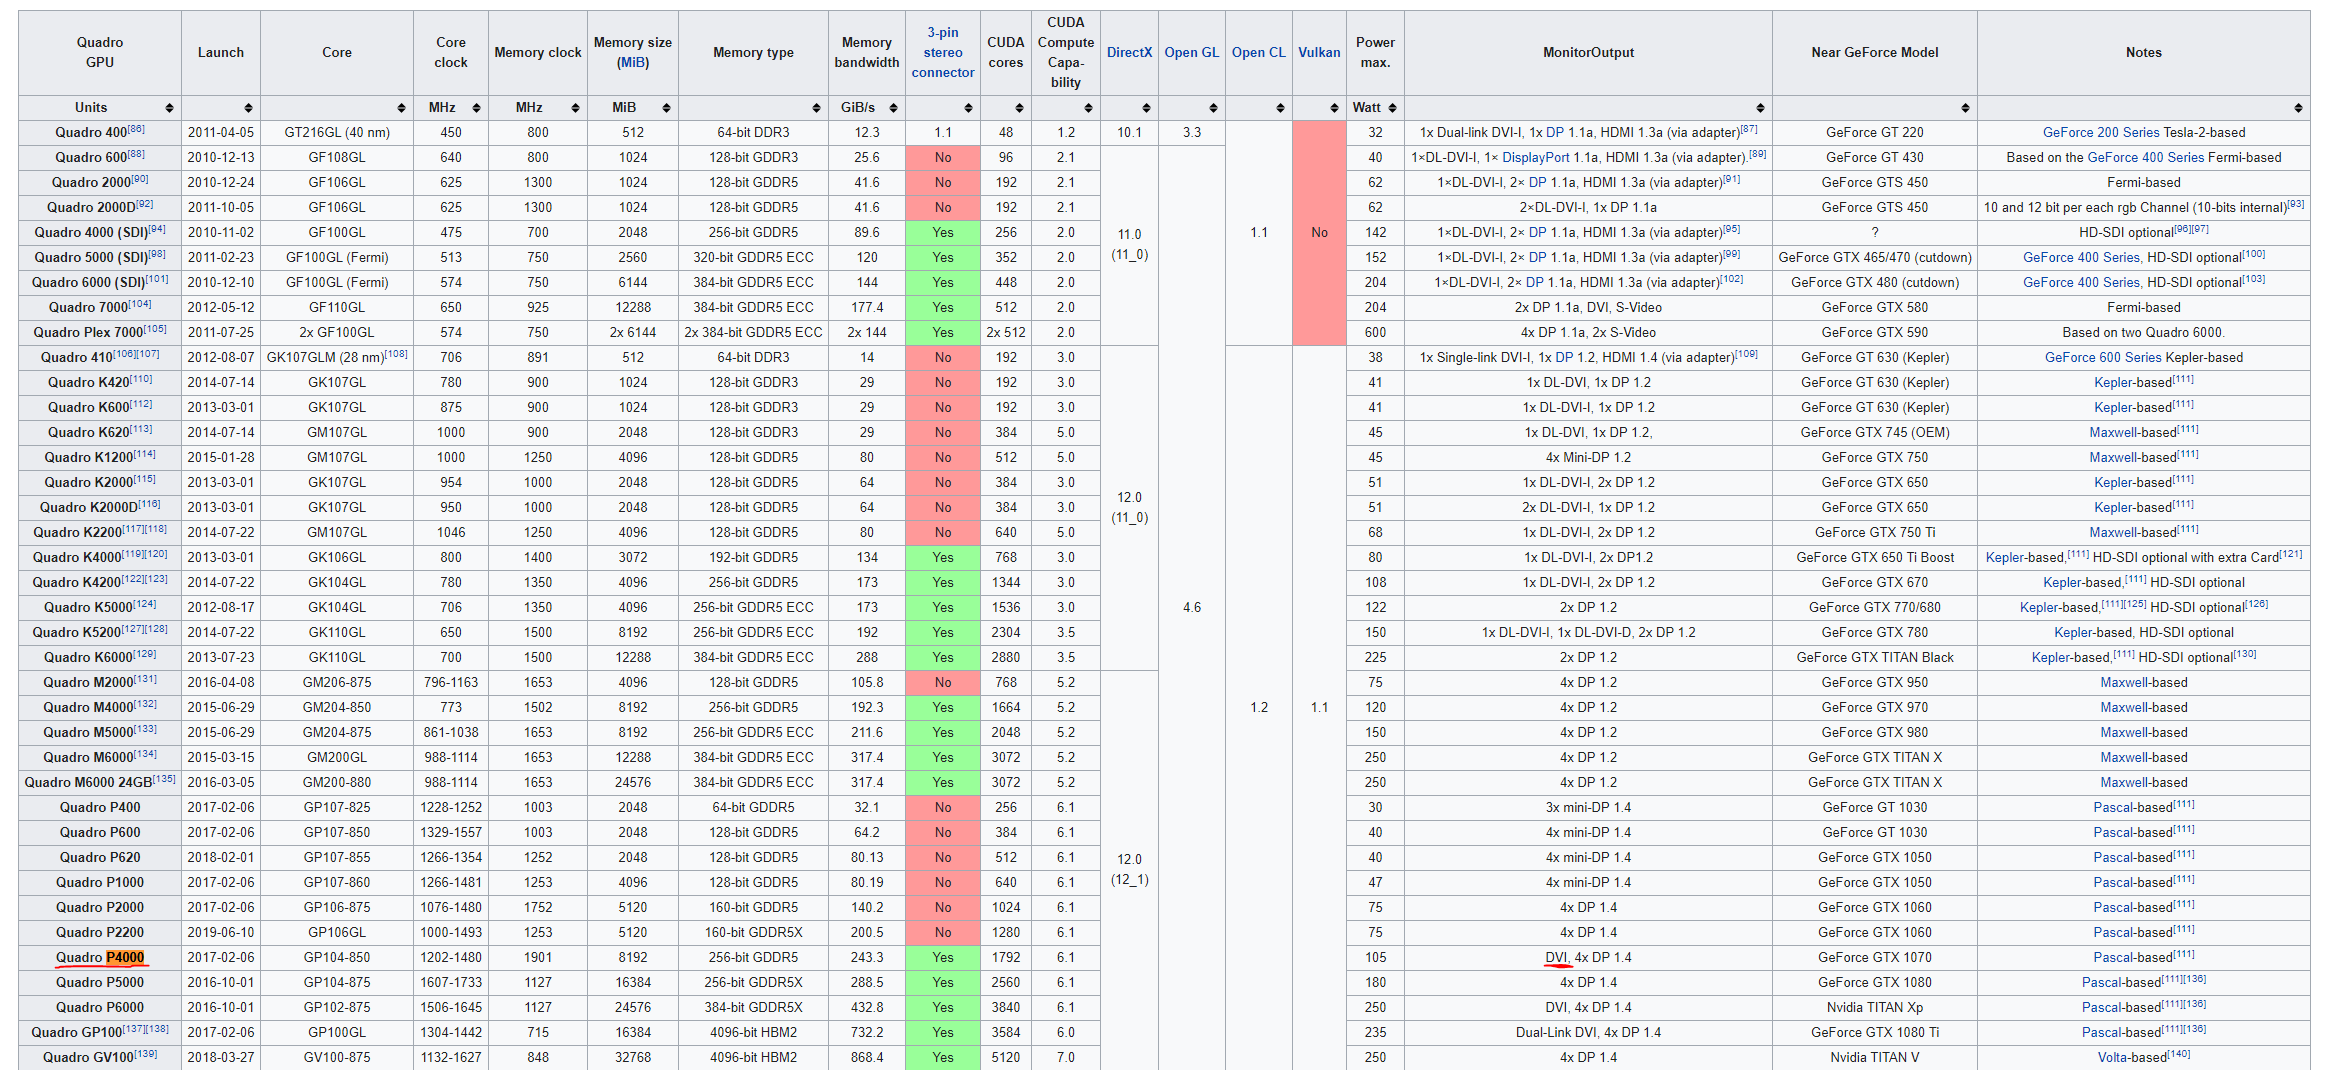Screen dimensions: 2326x1070
Task: Click the Quadro Plex 7000 row name
Action: 100,333
